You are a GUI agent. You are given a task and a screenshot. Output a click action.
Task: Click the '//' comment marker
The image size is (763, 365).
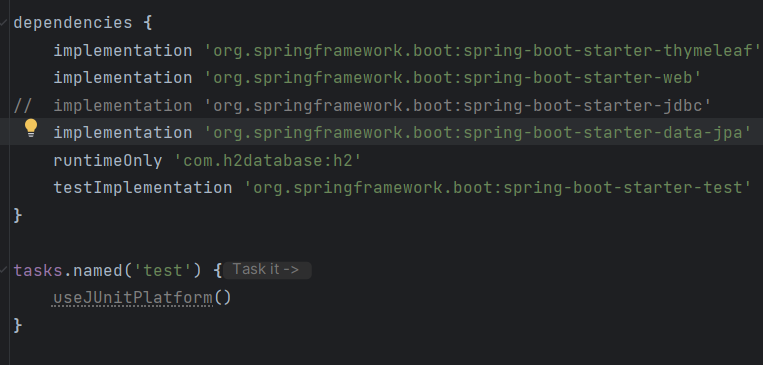click(x=23, y=105)
